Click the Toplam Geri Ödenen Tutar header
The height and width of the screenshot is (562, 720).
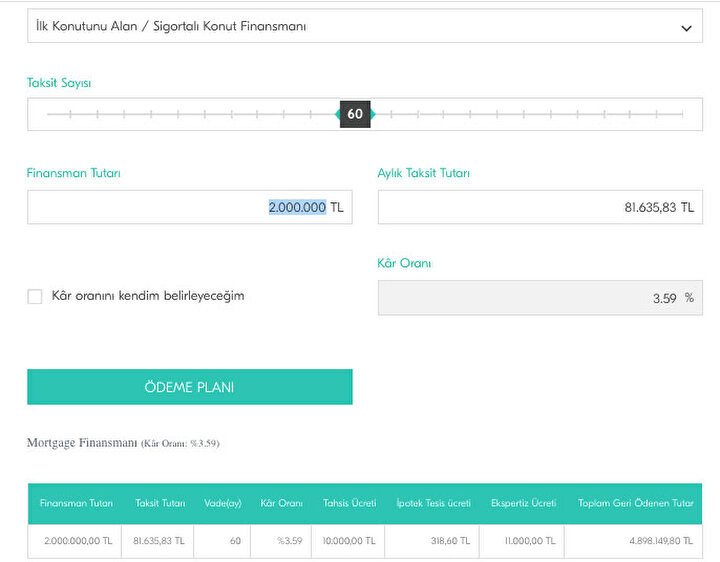point(636,503)
